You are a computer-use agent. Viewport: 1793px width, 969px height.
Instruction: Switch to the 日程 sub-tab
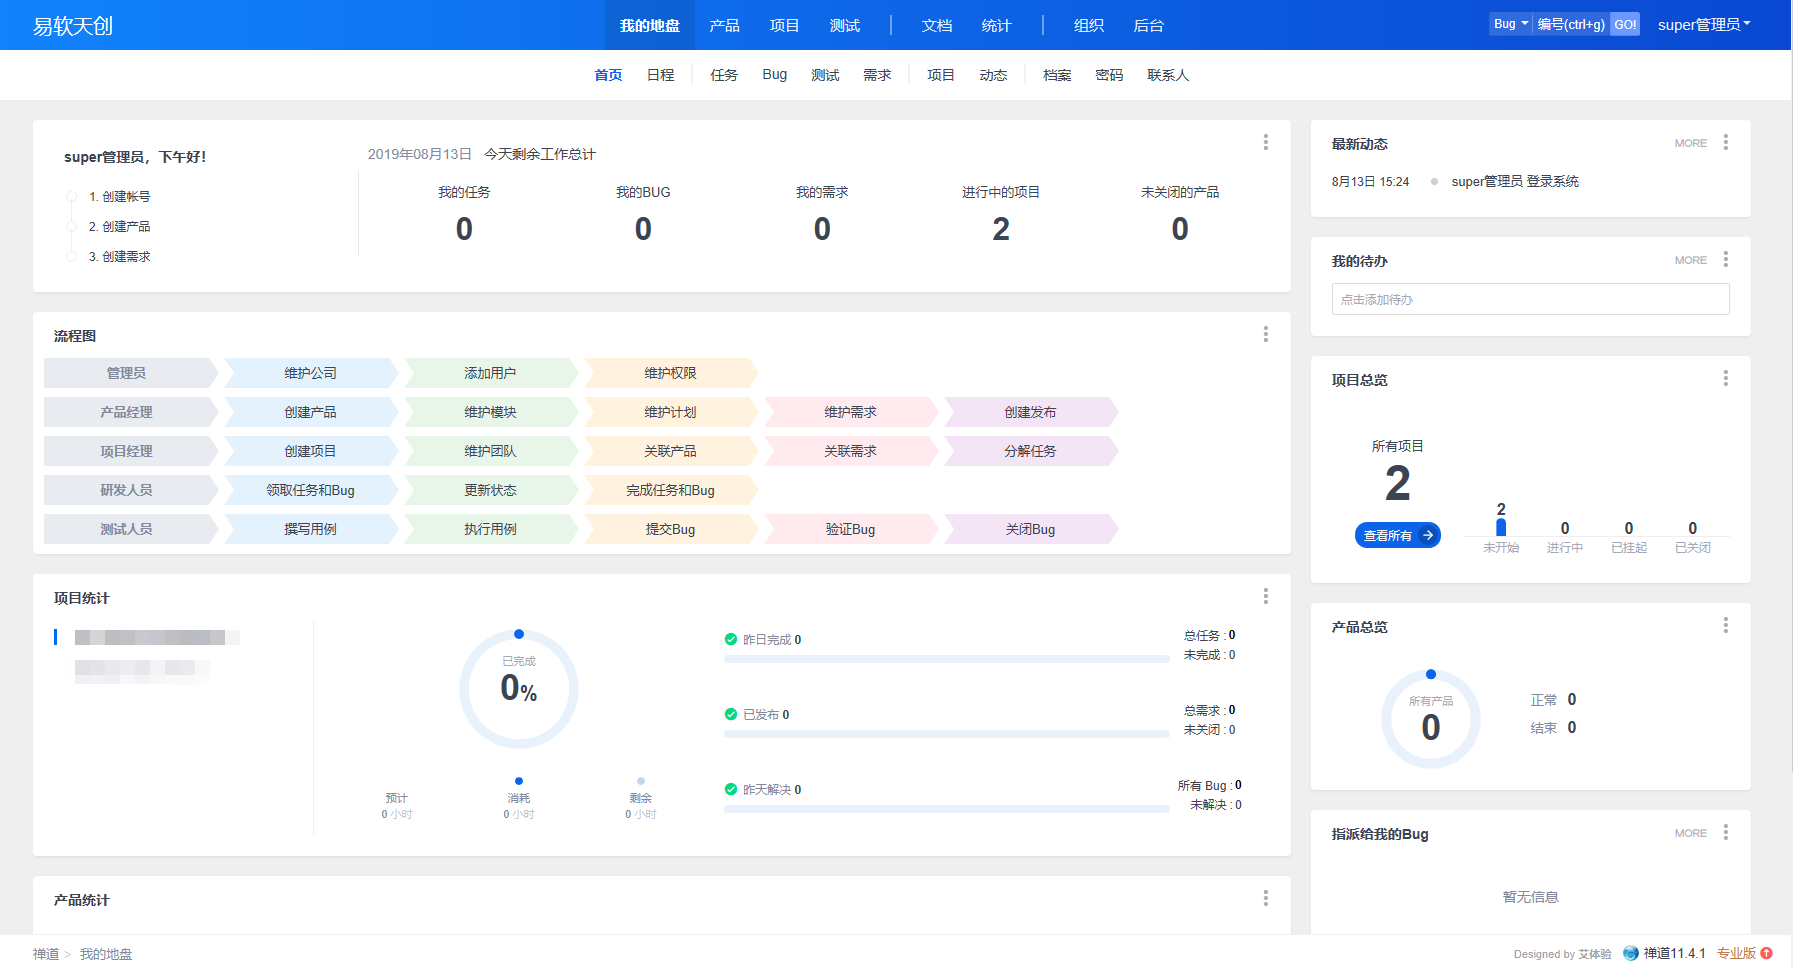[x=661, y=75]
